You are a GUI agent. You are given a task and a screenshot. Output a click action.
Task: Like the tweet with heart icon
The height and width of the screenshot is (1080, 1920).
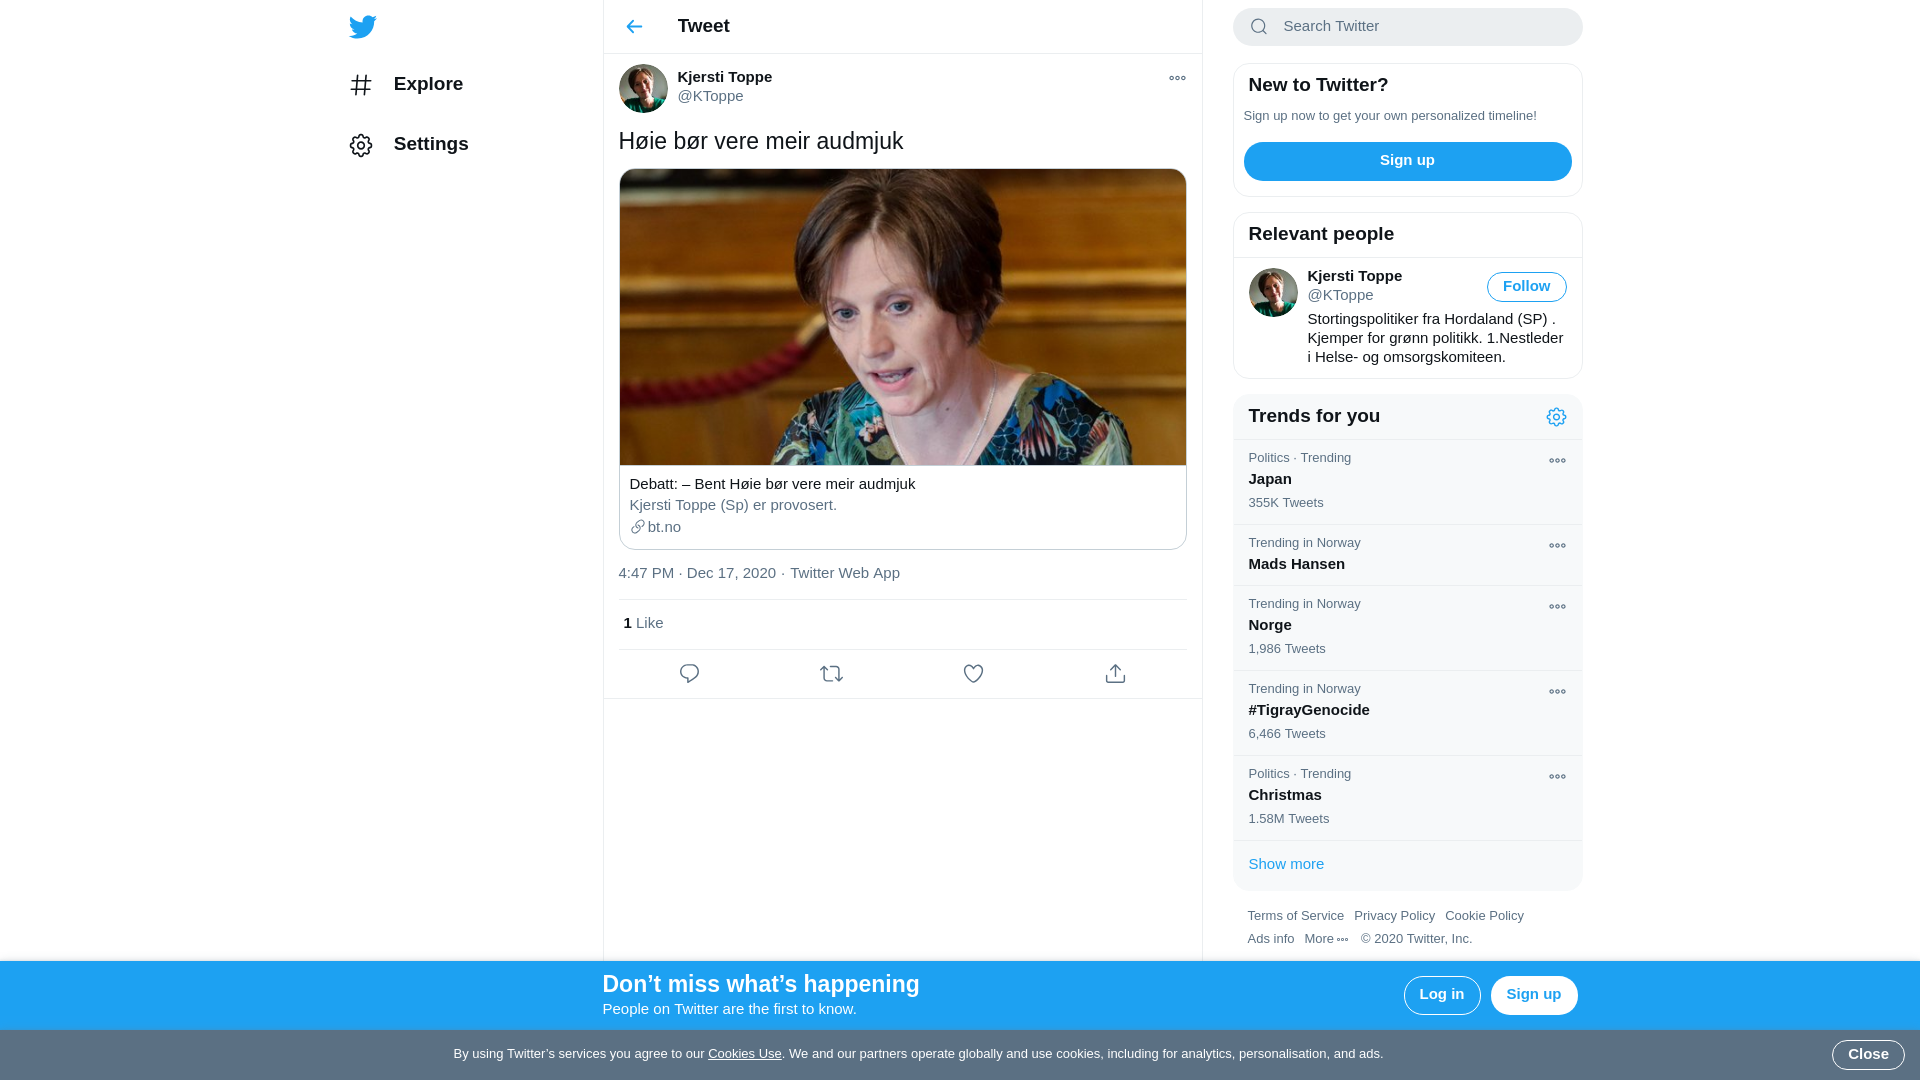973,674
